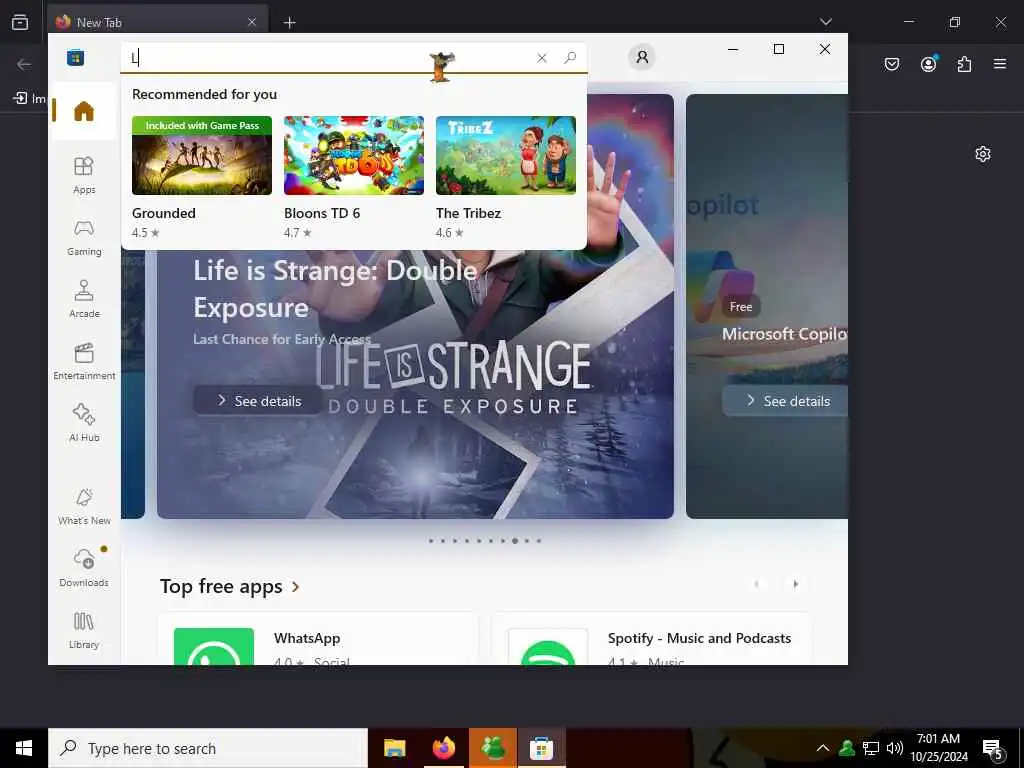Clear the search box text
The width and height of the screenshot is (1024, 768).
[541, 58]
